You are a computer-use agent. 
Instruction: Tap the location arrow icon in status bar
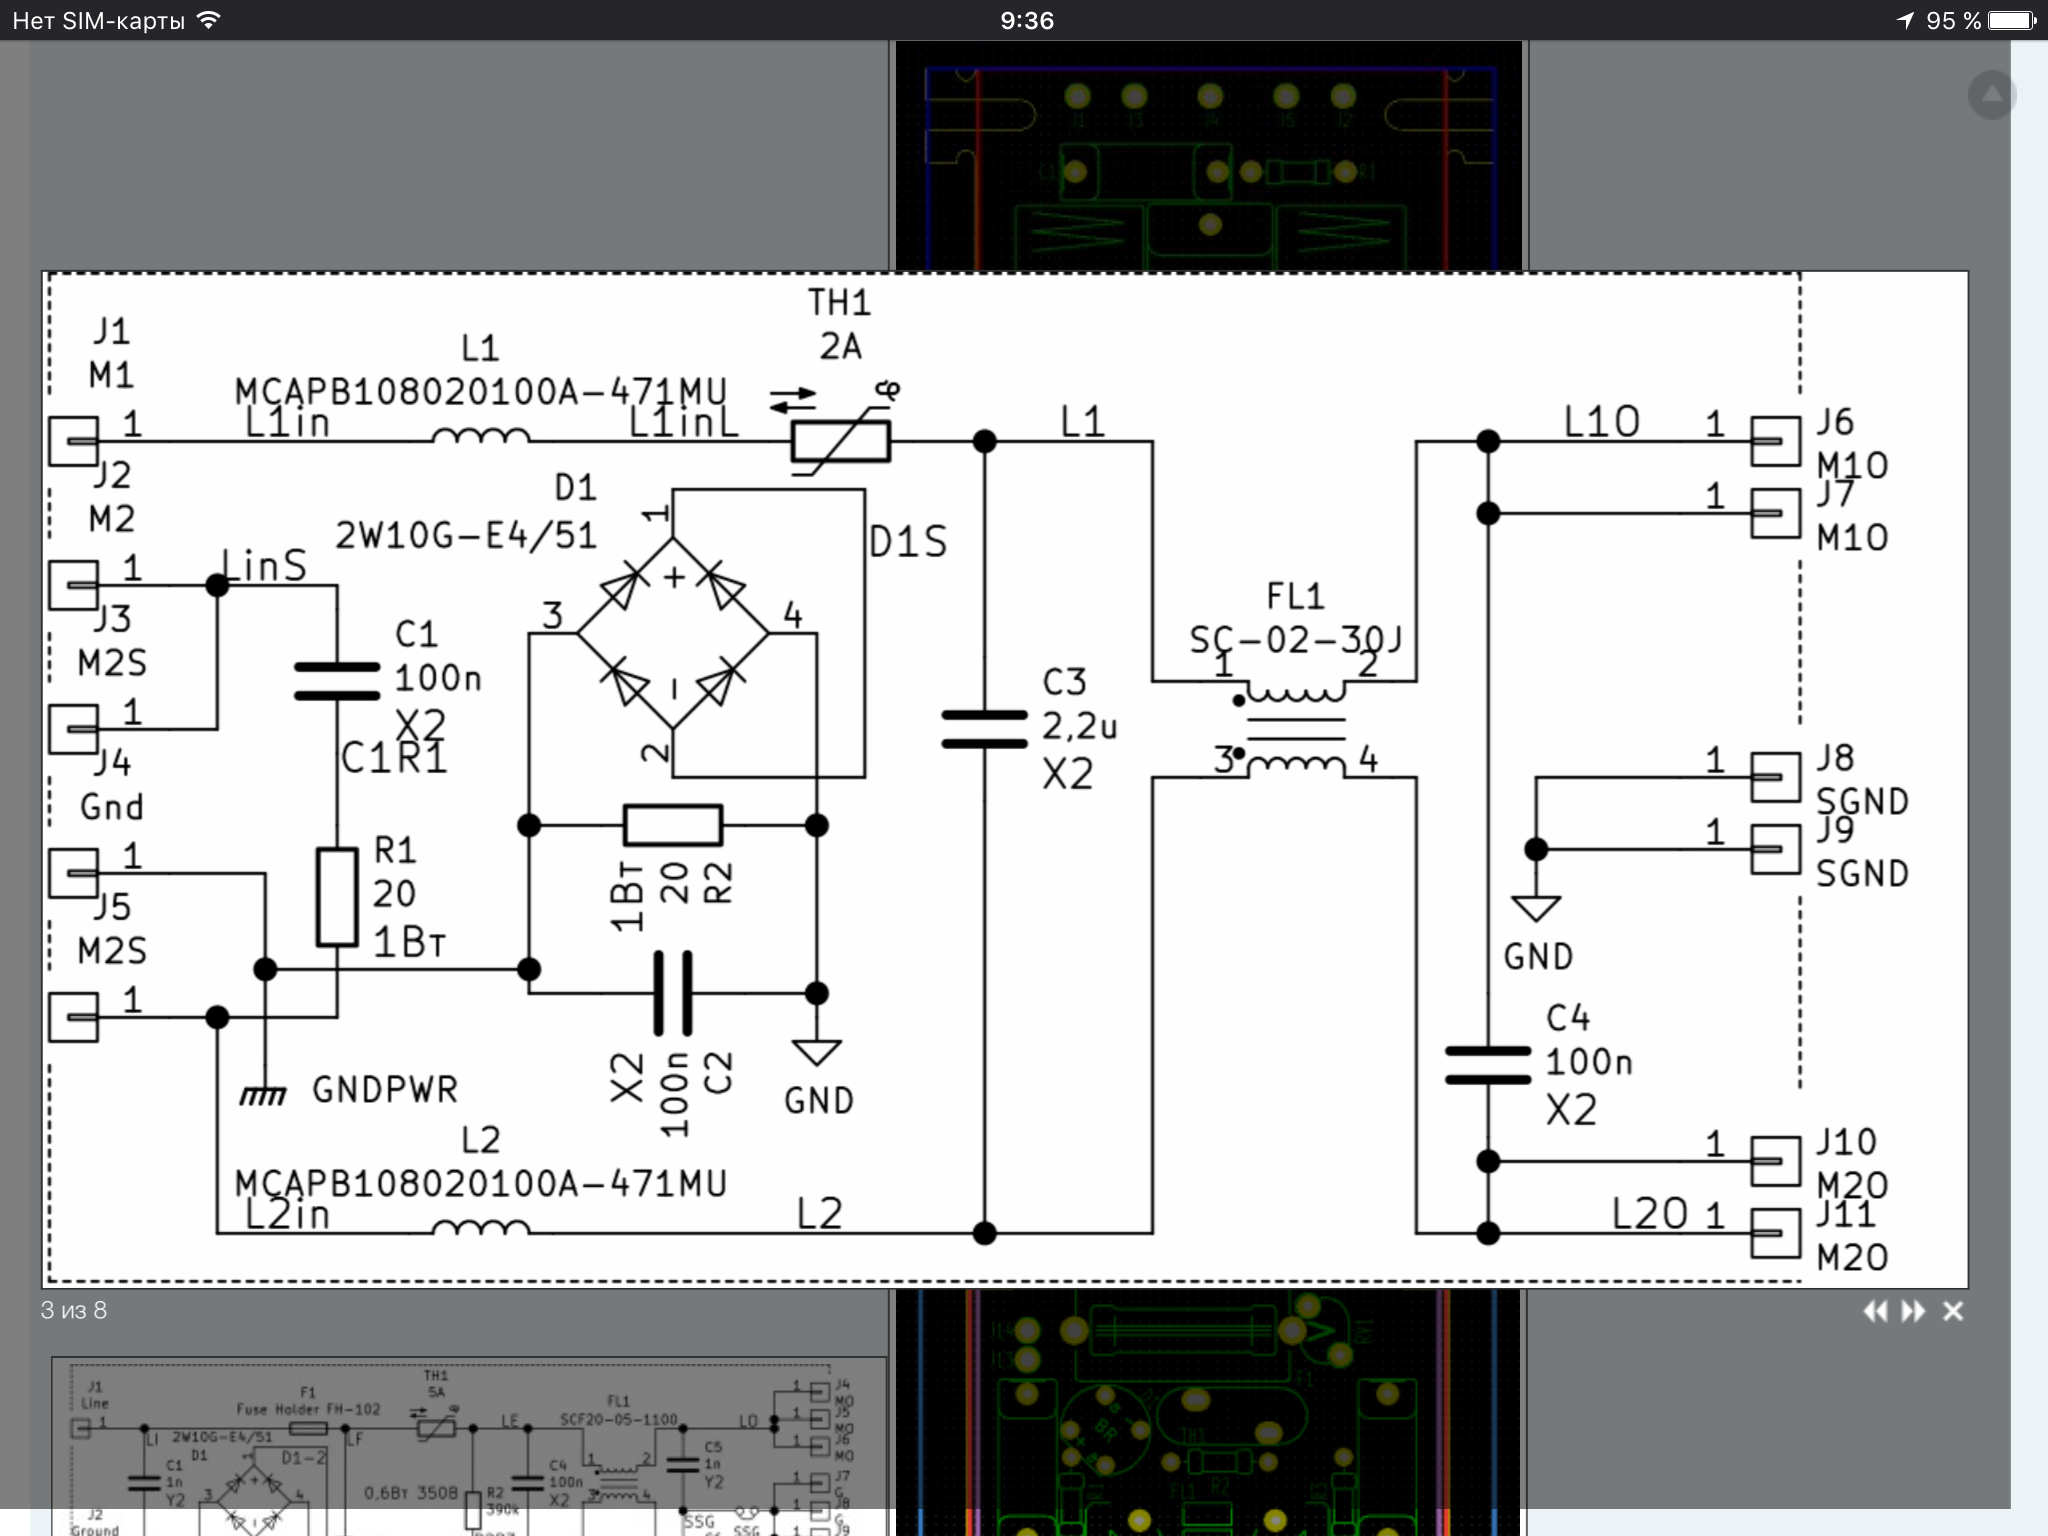pyautogui.click(x=1905, y=20)
